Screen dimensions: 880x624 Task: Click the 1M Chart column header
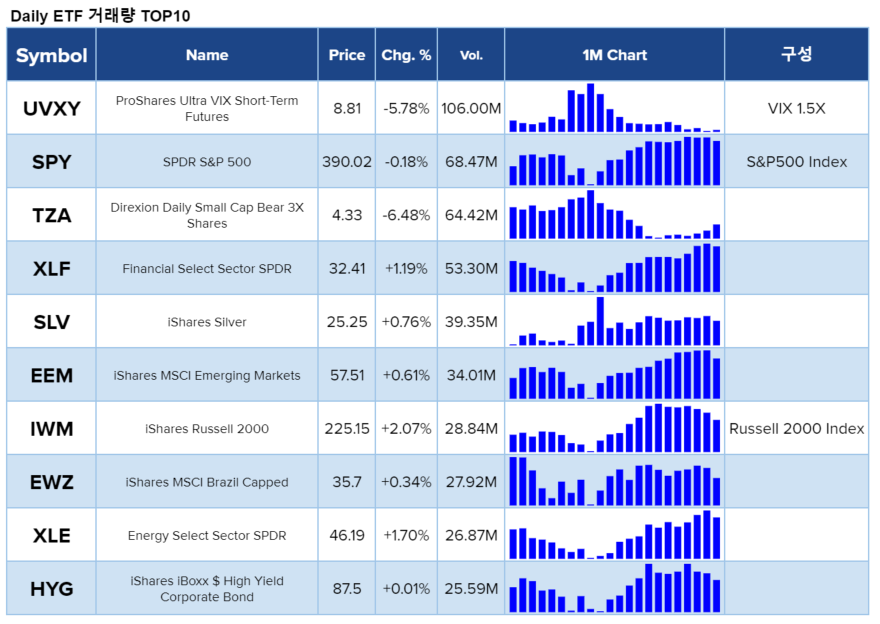pos(615,55)
